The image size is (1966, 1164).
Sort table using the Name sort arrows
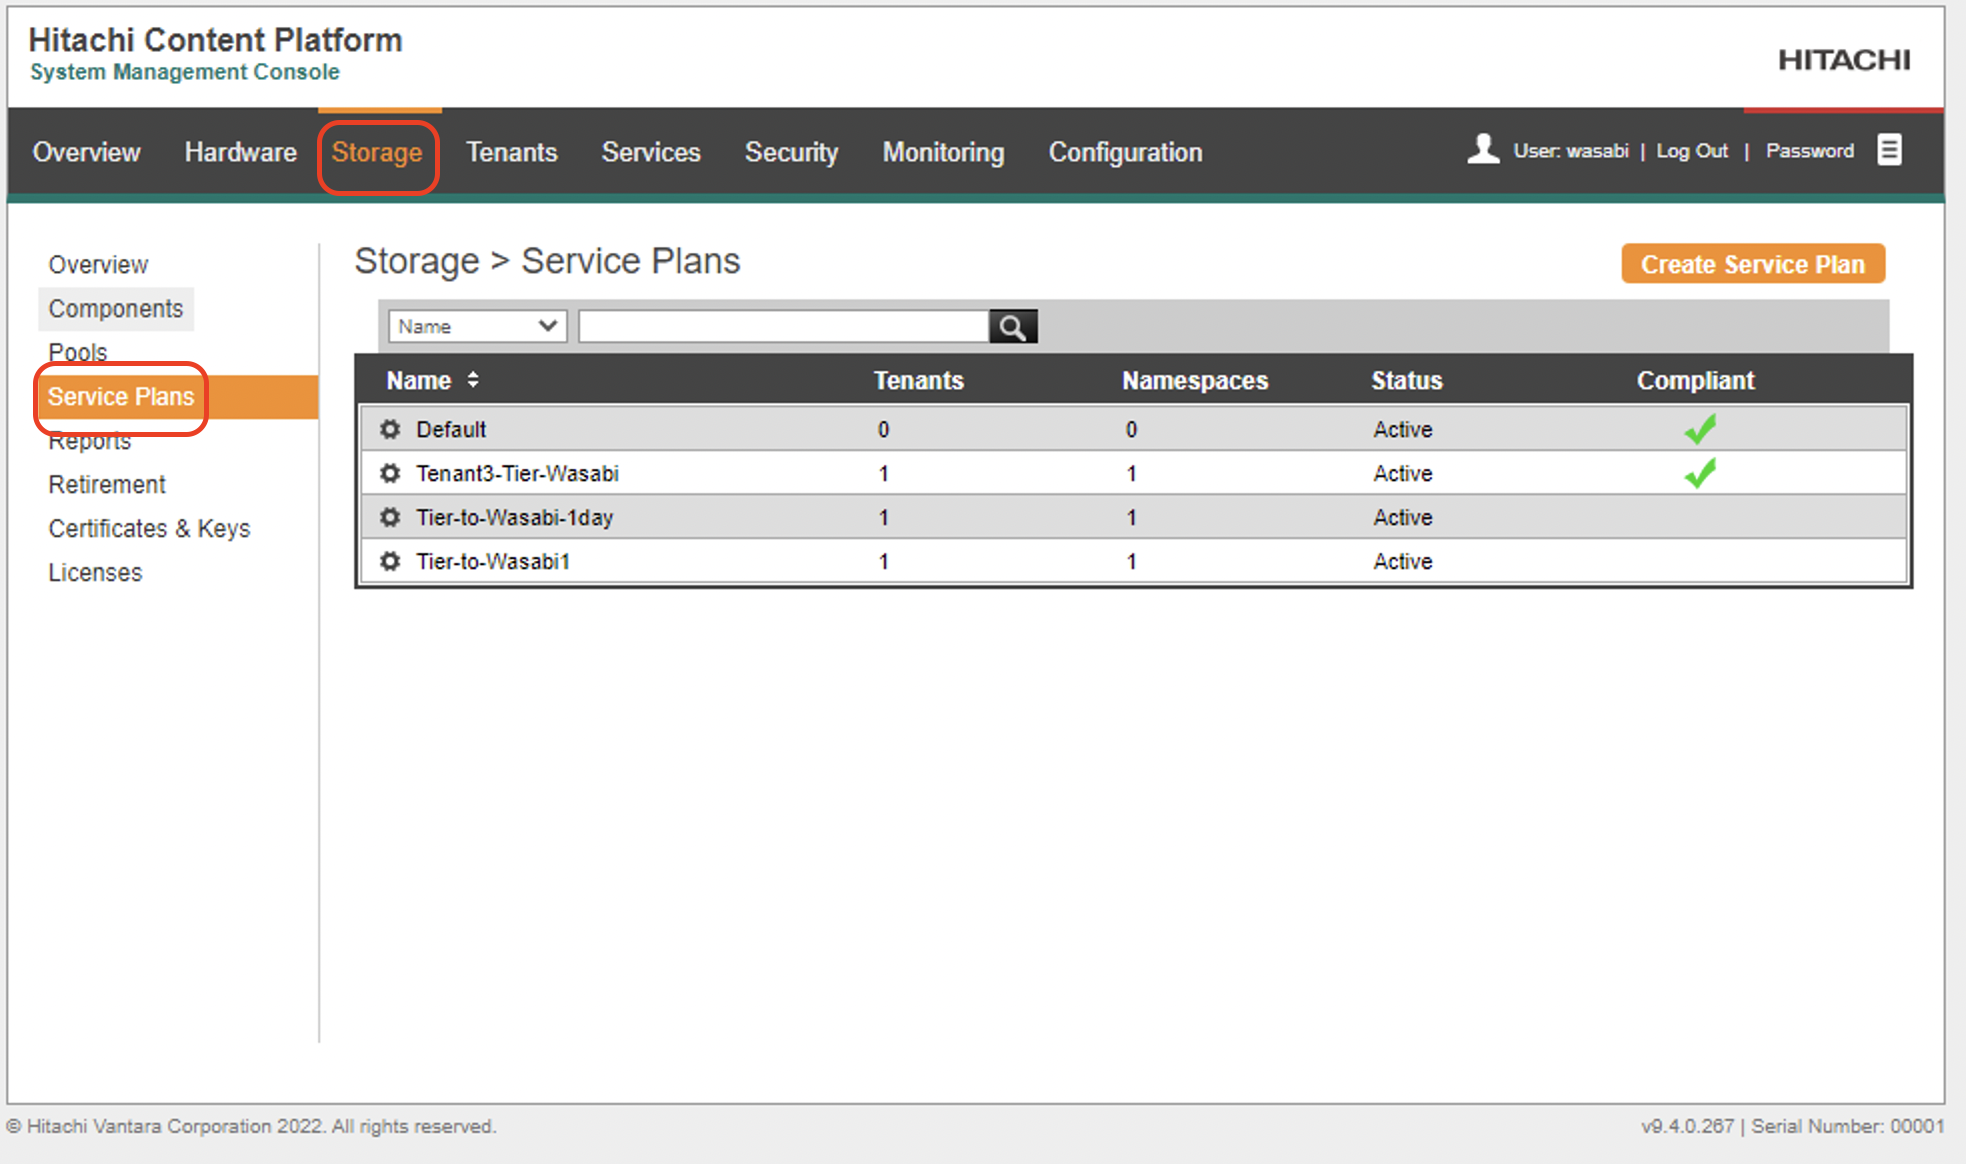coord(473,380)
